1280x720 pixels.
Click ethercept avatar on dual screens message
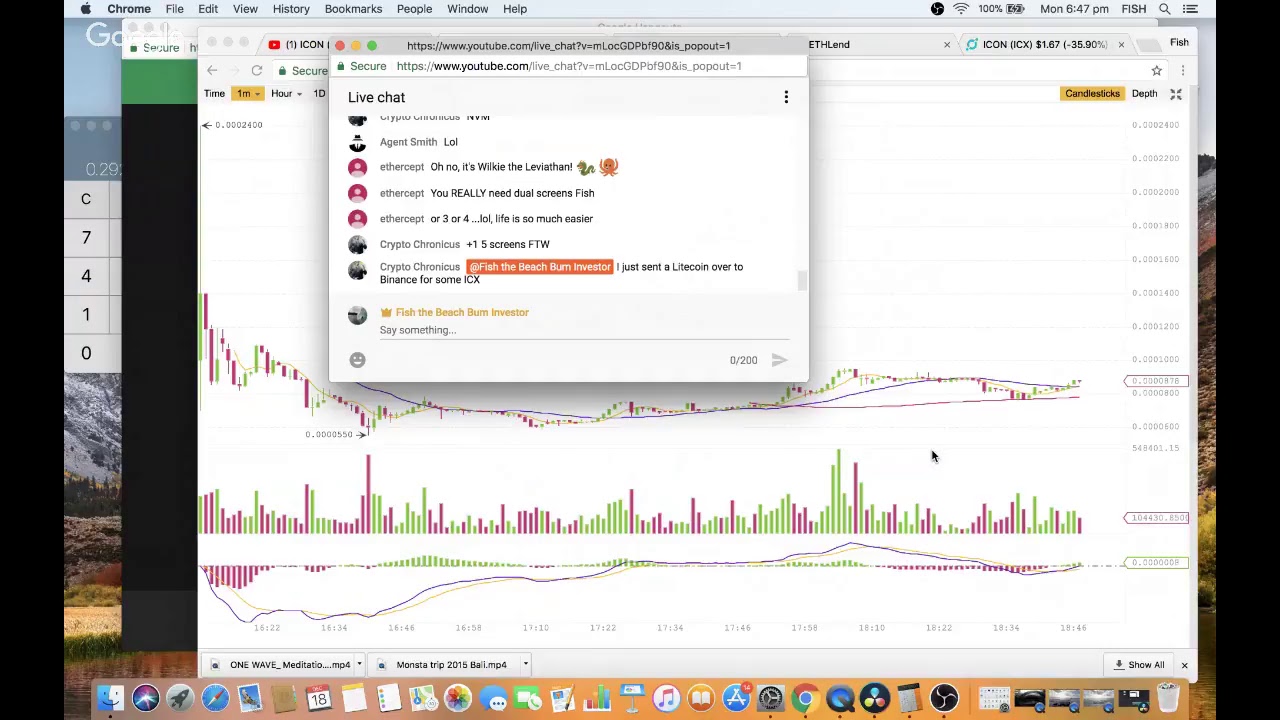tap(357, 193)
